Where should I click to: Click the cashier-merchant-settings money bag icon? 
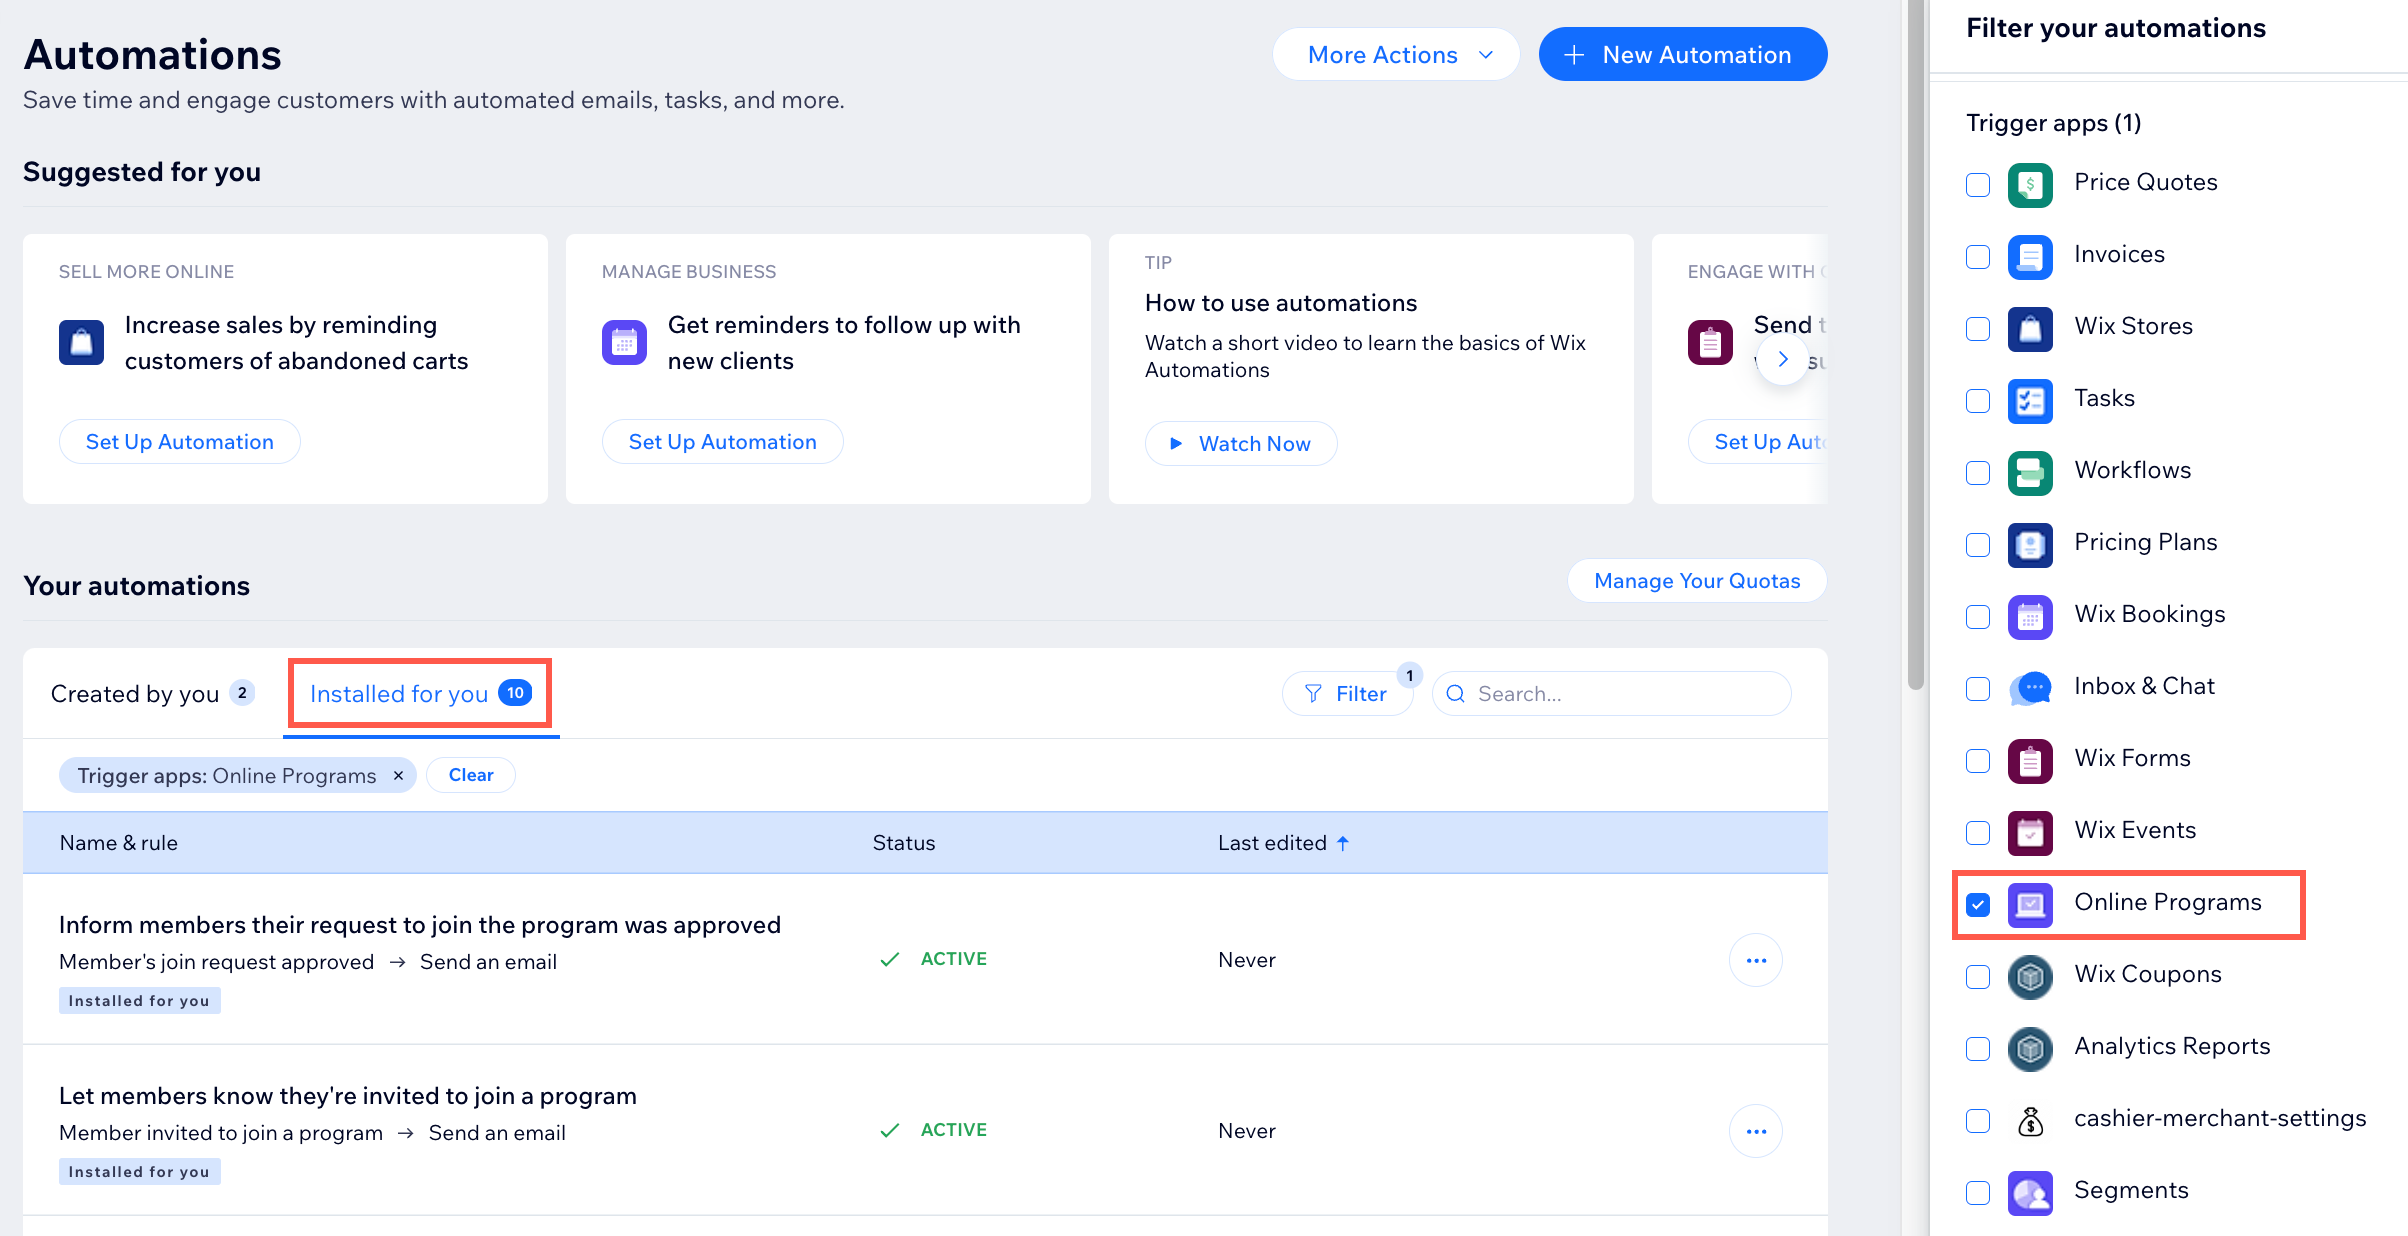pyautogui.click(x=2030, y=1120)
